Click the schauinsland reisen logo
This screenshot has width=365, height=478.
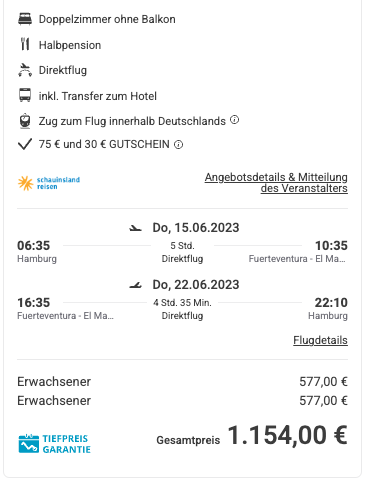[49, 183]
